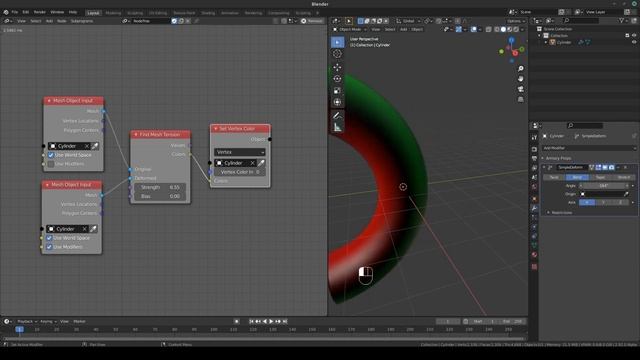640x360 pixels.
Task: Open the Playback dropdown in timeline
Action: pyautogui.click(x=27, y=322)
